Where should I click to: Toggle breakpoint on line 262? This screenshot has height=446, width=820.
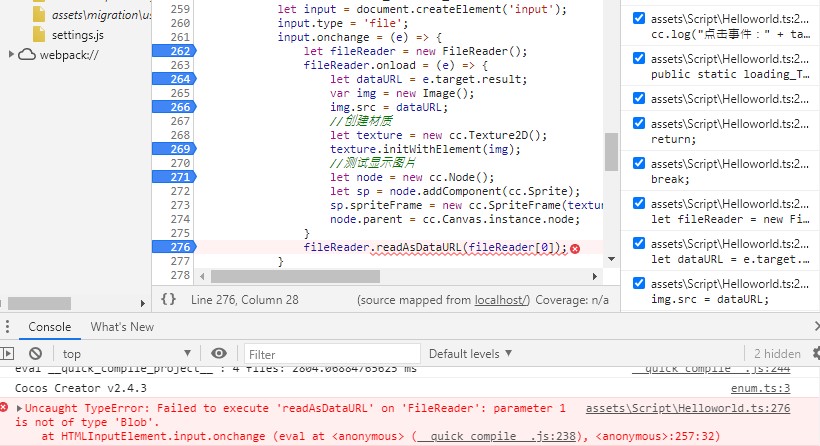tap(174, 51)
